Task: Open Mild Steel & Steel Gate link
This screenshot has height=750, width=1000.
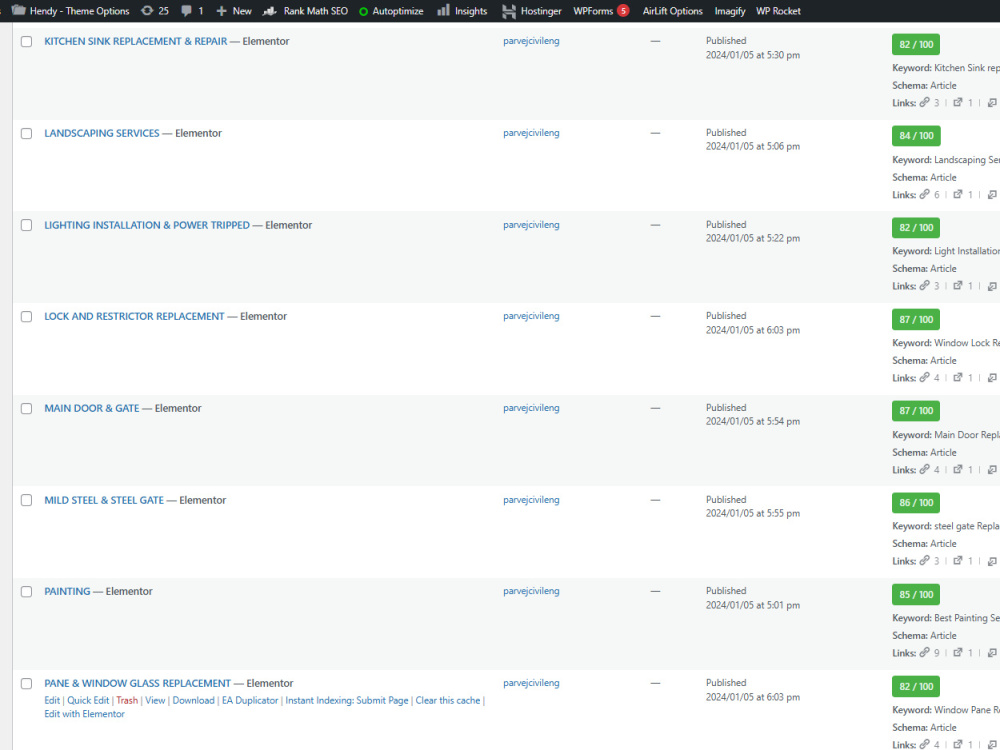Action: click(103, 499)
